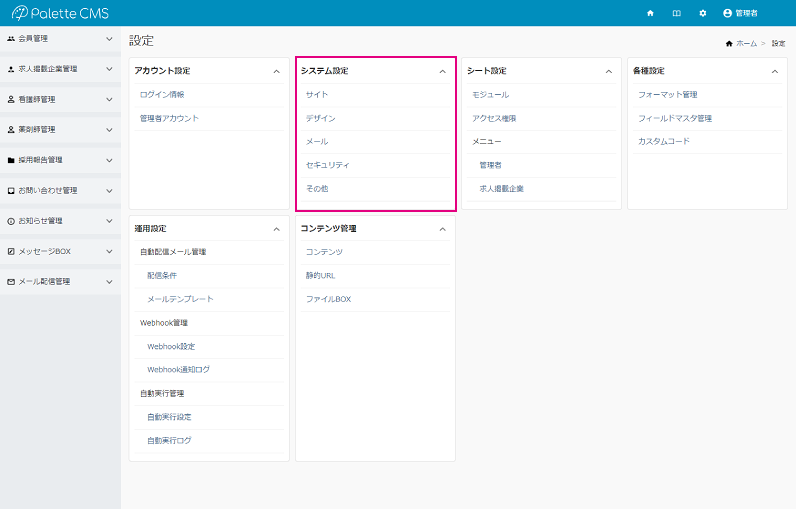The image size is (796, 509).
Task: Go to Webhook通知ログ page
Action: click(x=178, y=370)
